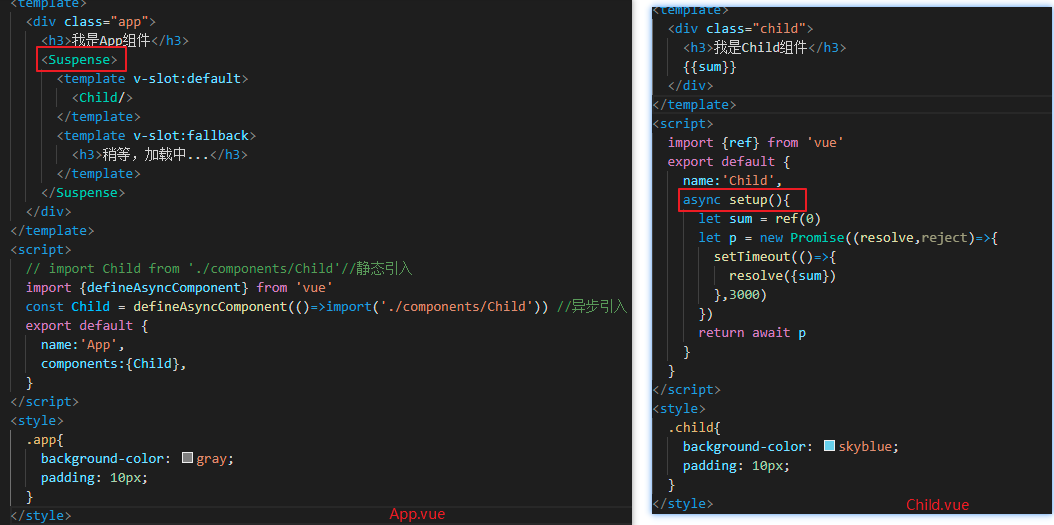Viewport: 1054px width, 525px height.
Task: Click the name:'App' line
Action: pos(83,345)
